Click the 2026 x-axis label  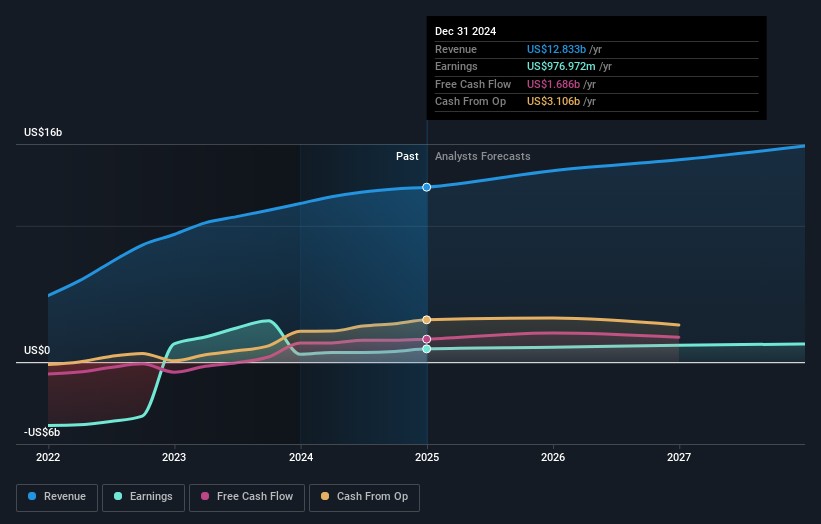pos(553,457)
